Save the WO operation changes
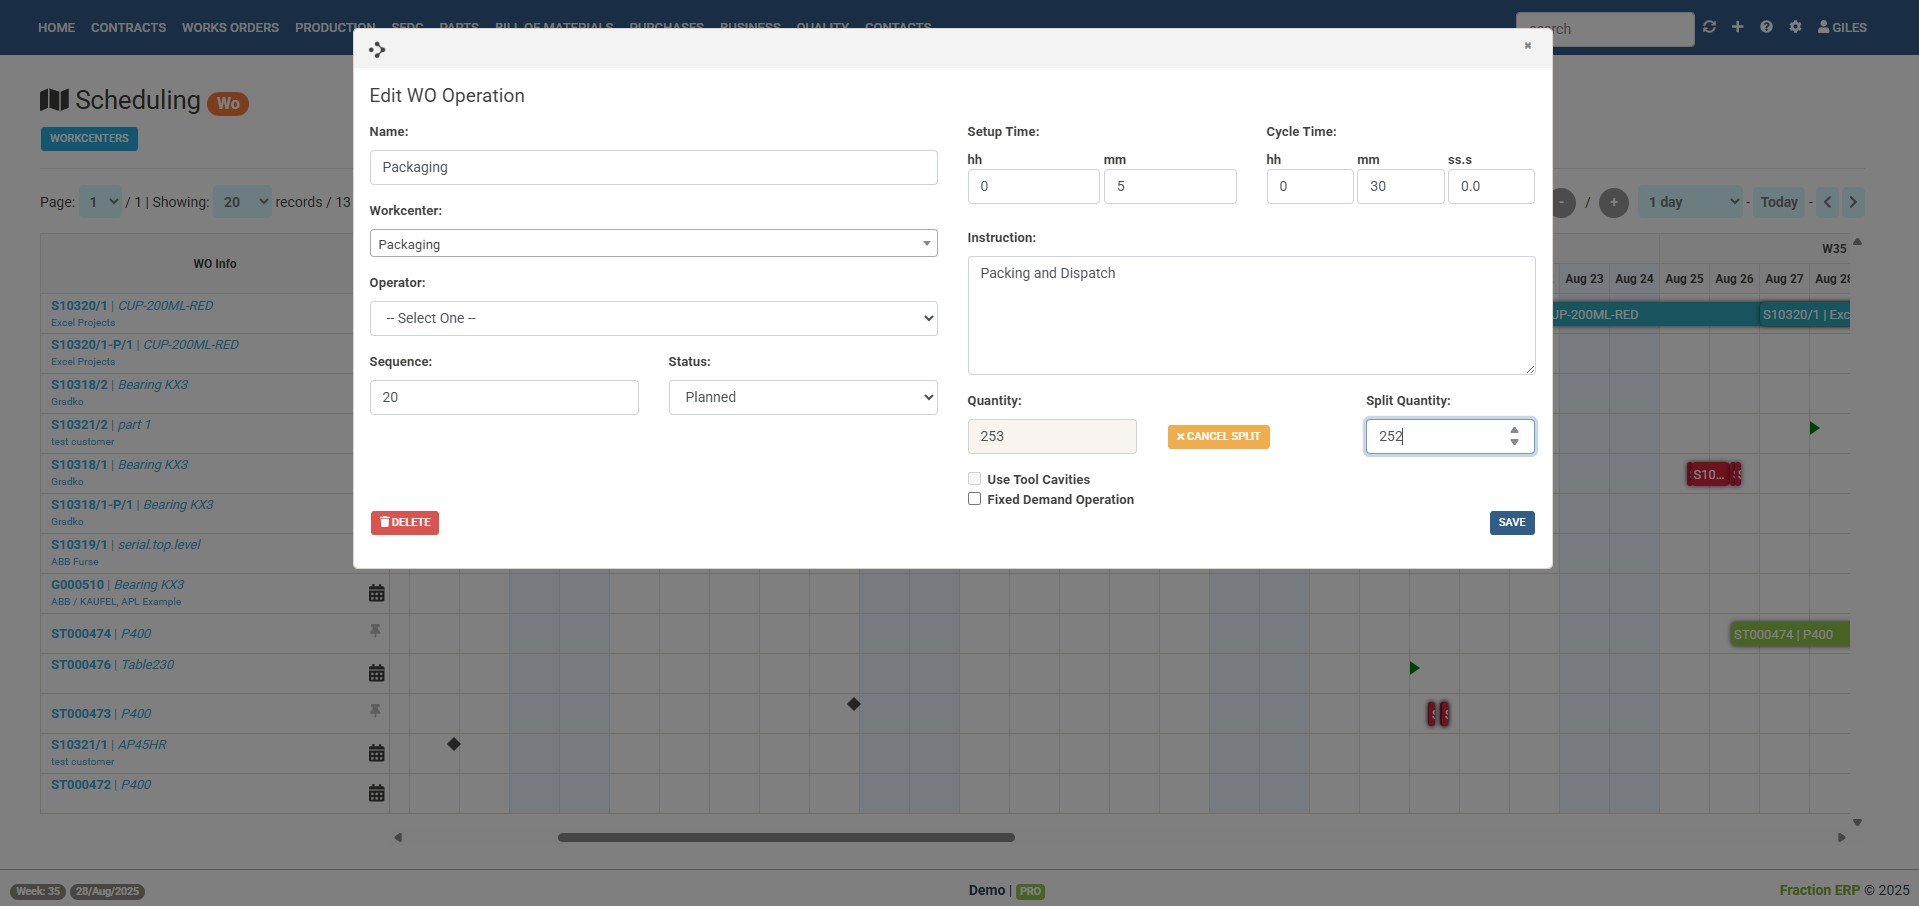Viewport: 1919px width, 906px height. (1511, 522)
